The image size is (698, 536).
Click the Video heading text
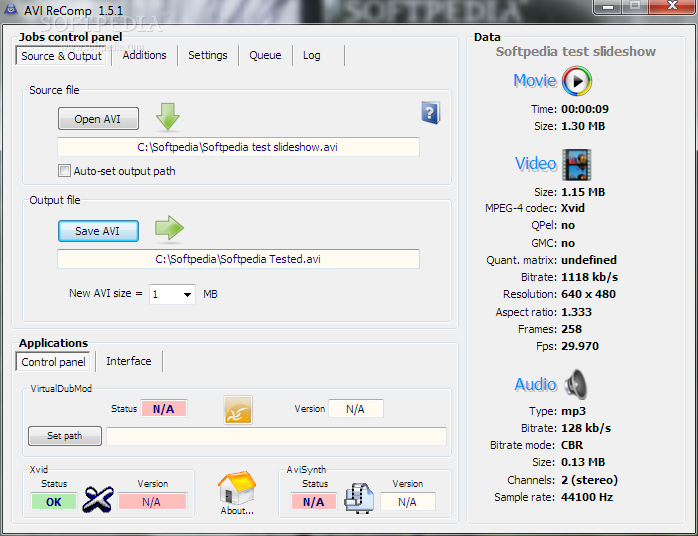(536, 164)
